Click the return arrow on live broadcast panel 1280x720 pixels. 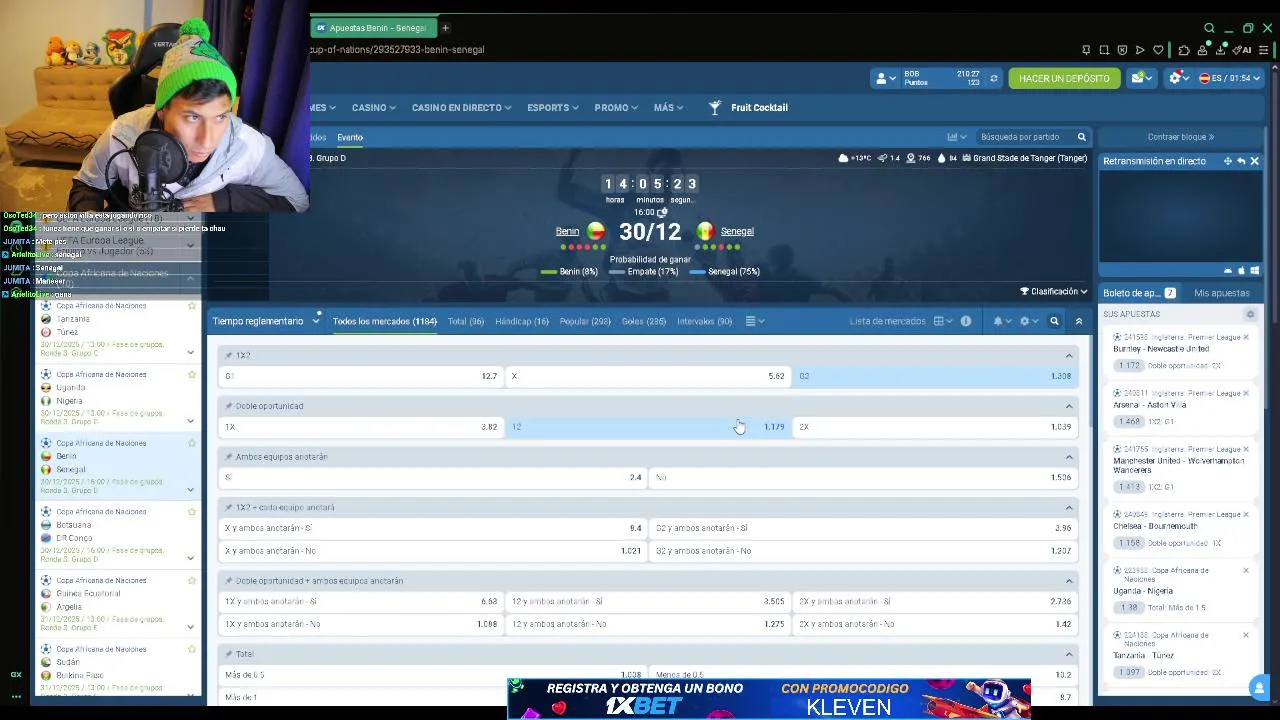click(1241, 161)
